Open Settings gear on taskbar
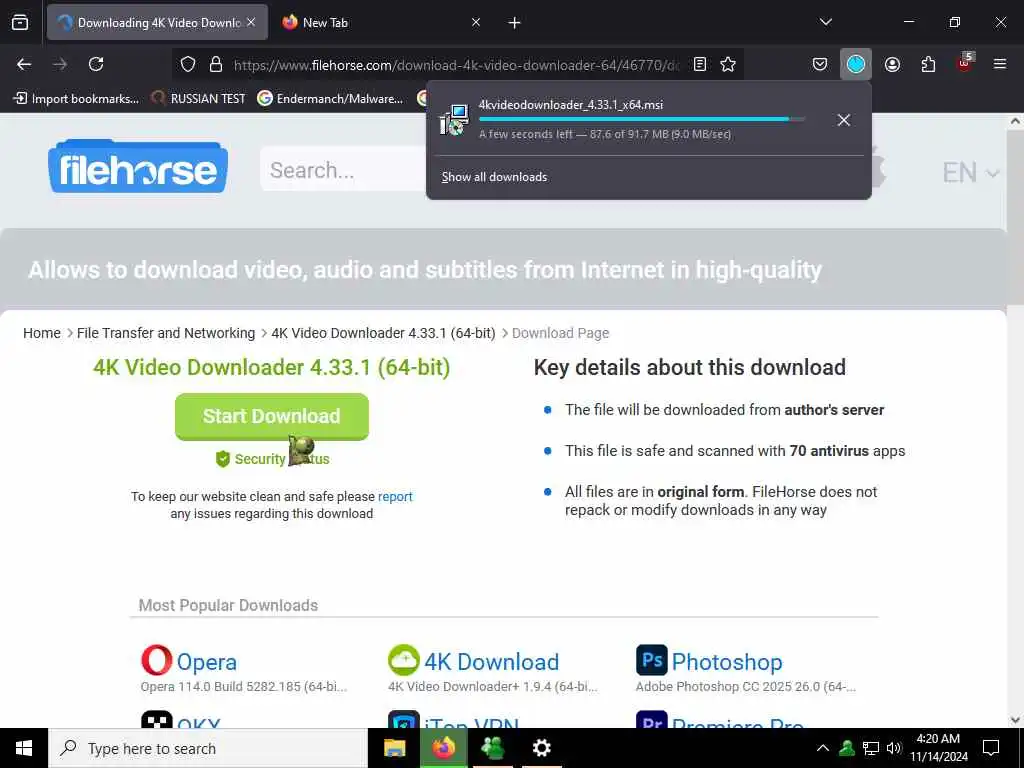Screen dimensions: 1024x768 coord(541,748)
